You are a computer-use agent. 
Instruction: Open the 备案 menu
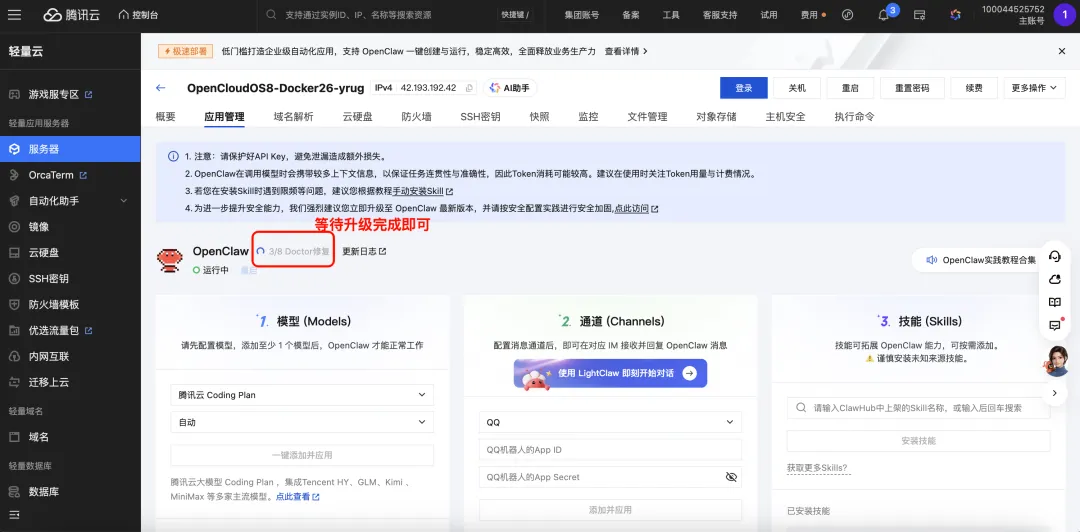point(630,14)
